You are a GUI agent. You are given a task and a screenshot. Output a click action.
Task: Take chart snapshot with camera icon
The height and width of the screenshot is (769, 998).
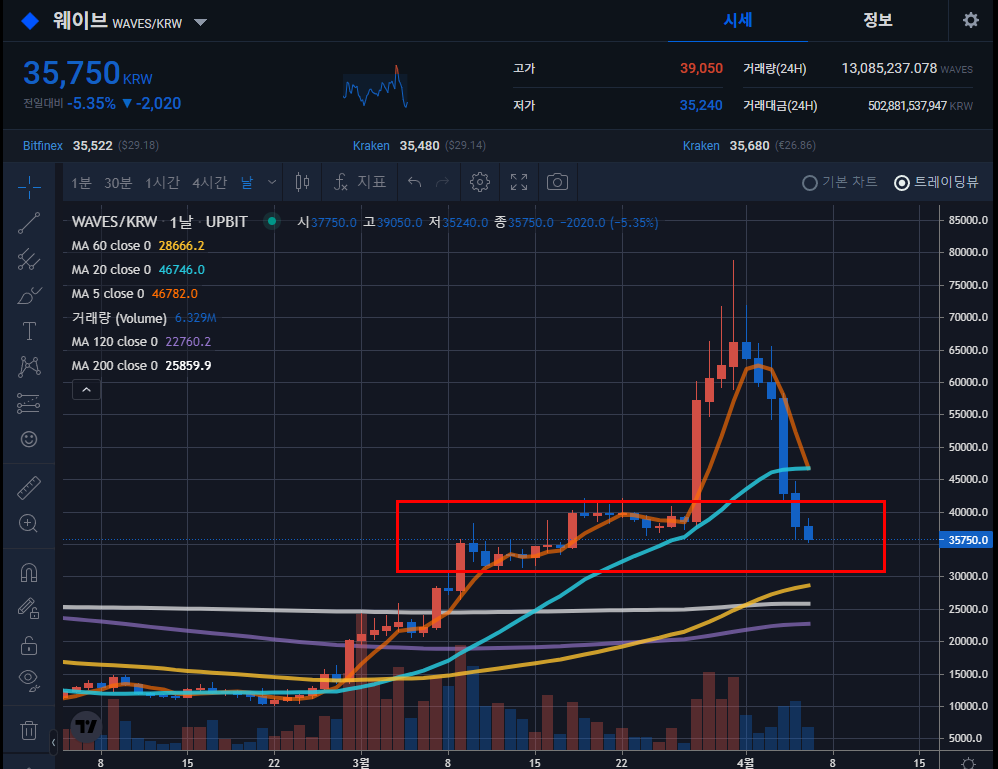pos(558,183)
